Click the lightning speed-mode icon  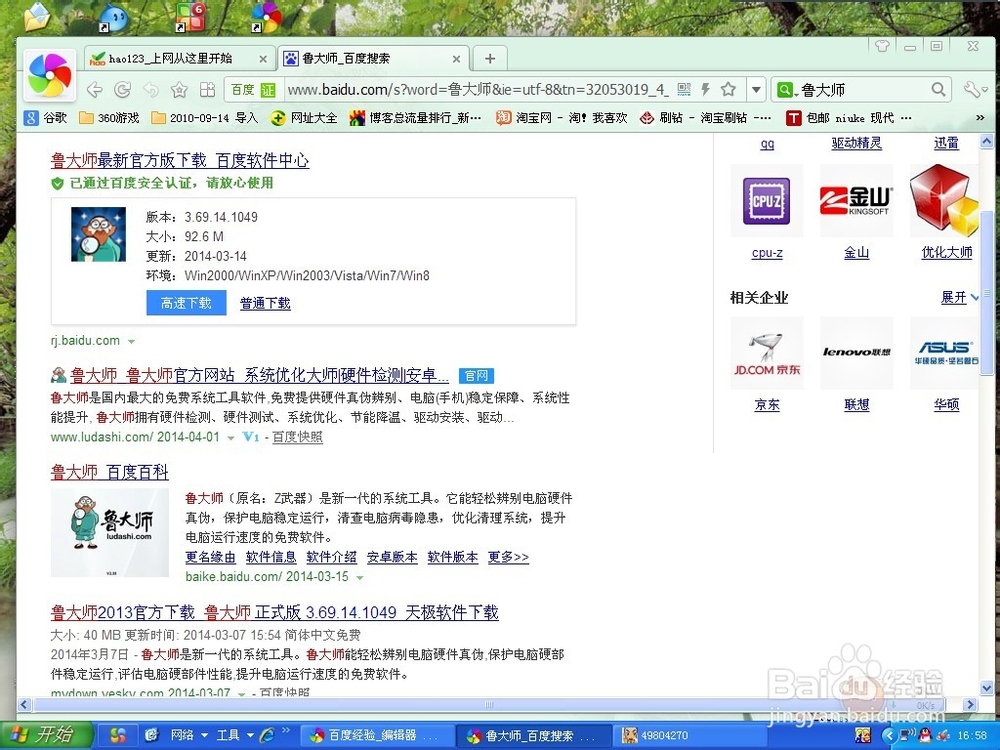coord(705,89)
